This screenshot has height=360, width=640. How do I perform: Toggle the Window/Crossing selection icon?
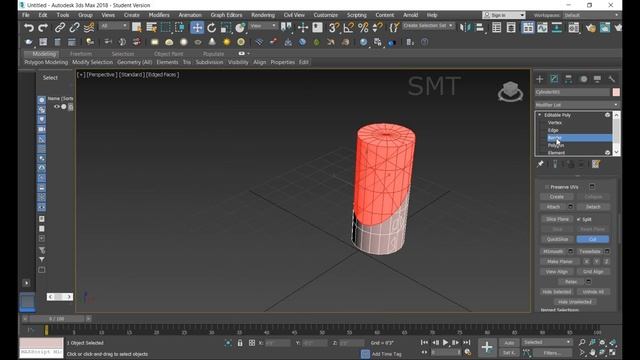(180, 27)
